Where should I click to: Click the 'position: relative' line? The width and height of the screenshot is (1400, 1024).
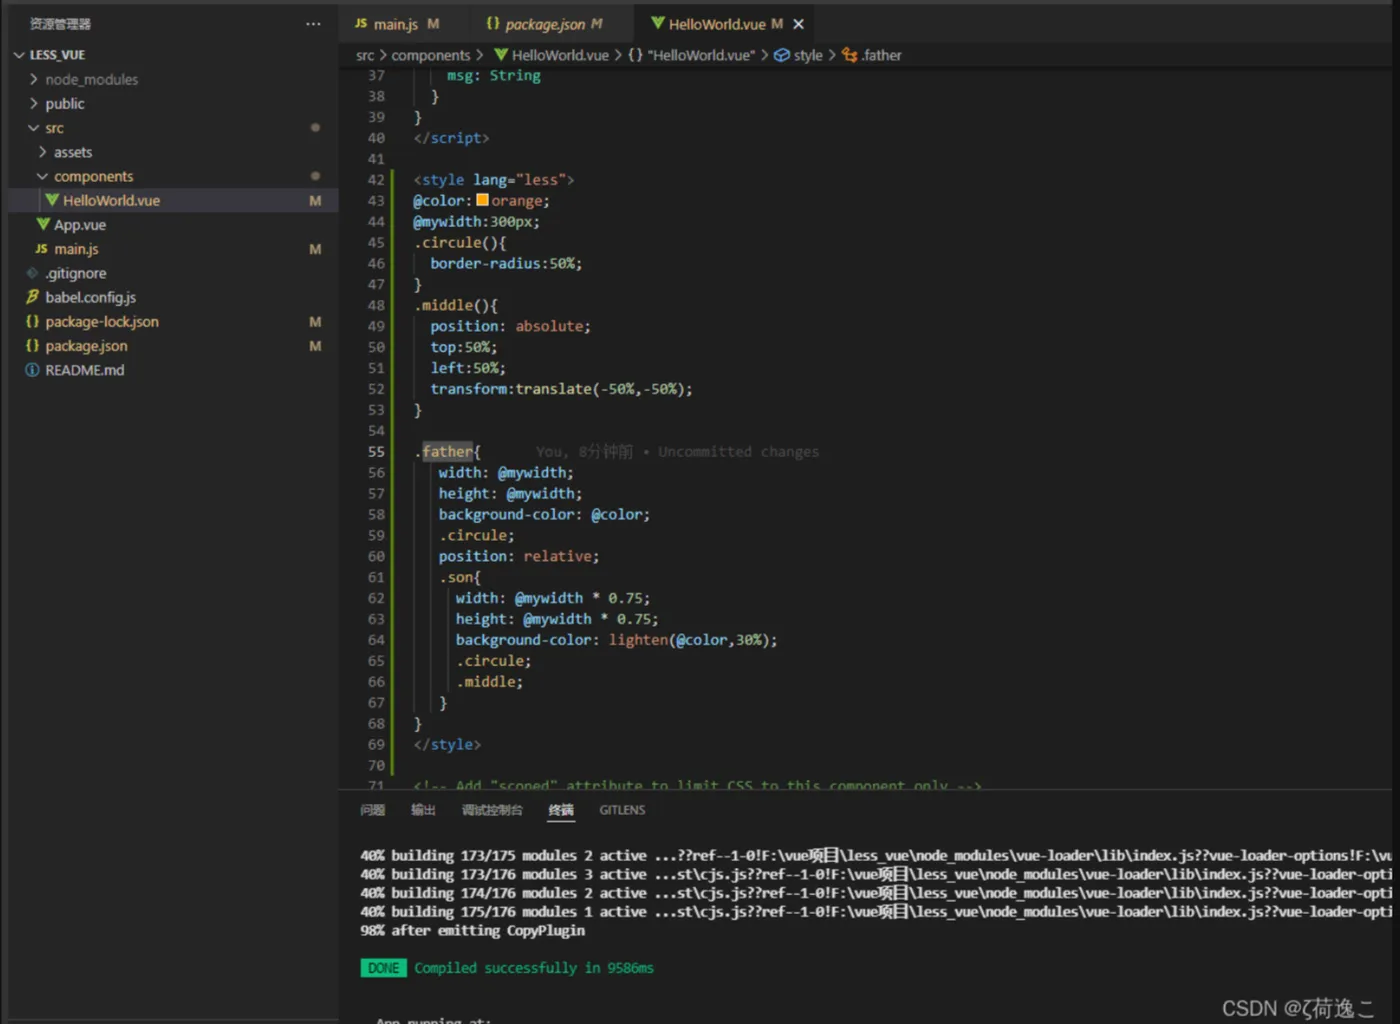click(x=519, y=556)
